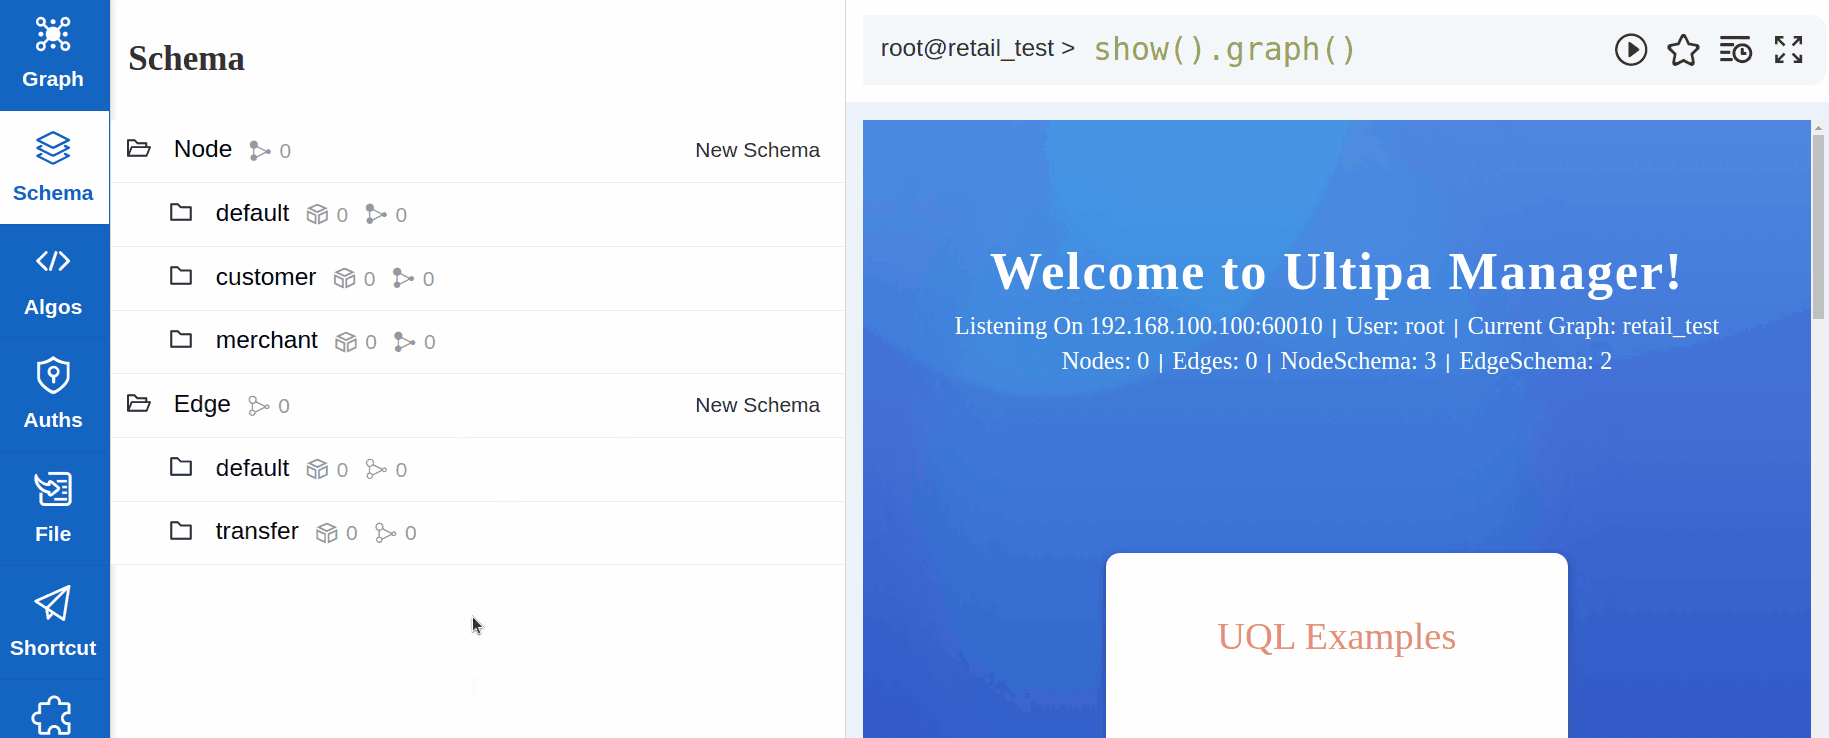Select the merchant node schema name
The height and width of the screenshot is (738, 1829).
click(267, 340)
